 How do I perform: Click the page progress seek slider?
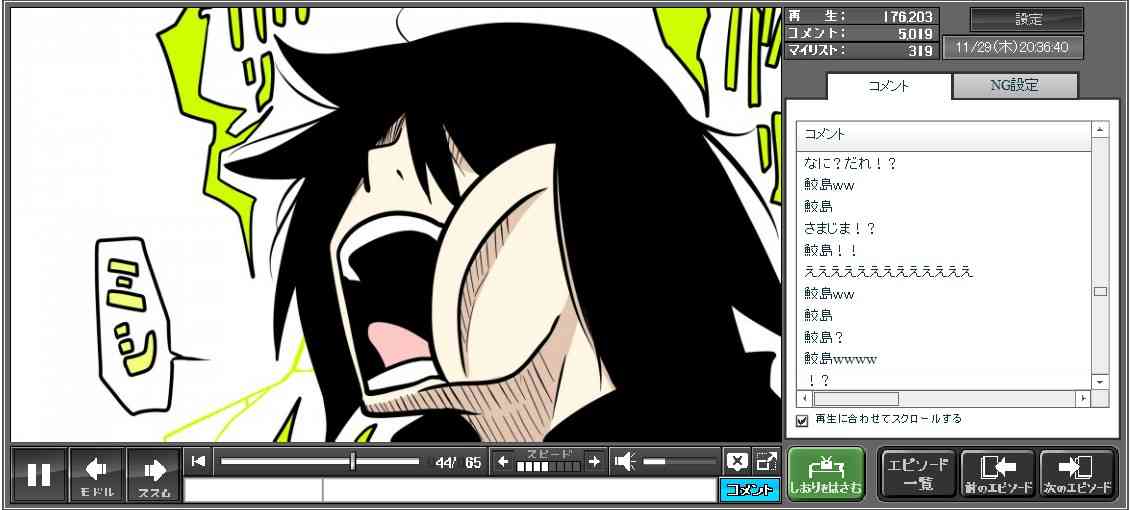tap(319, 461)
